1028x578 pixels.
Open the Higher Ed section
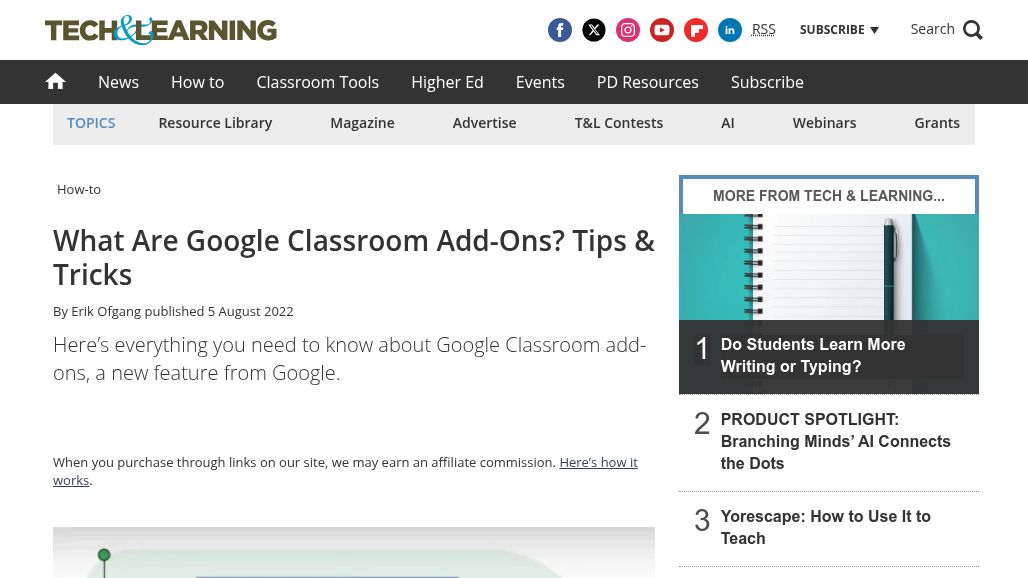[x=447, y=82]
